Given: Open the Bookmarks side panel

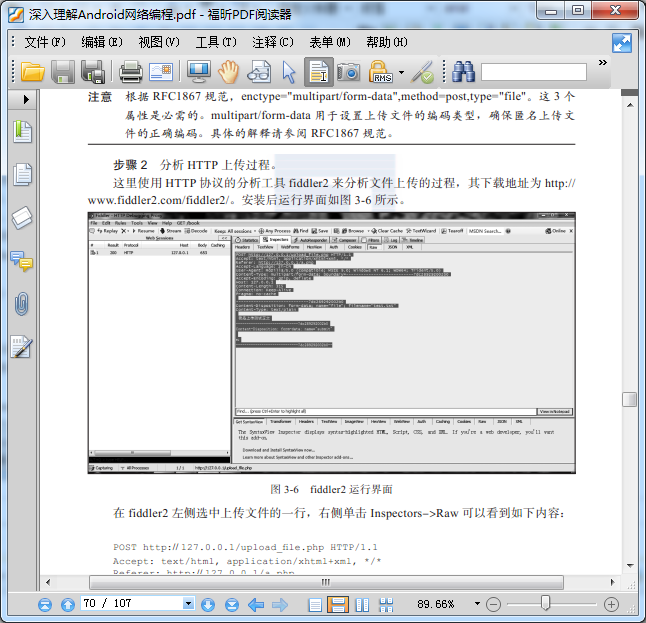Looking at the screenshot, I should click(22, 132).
